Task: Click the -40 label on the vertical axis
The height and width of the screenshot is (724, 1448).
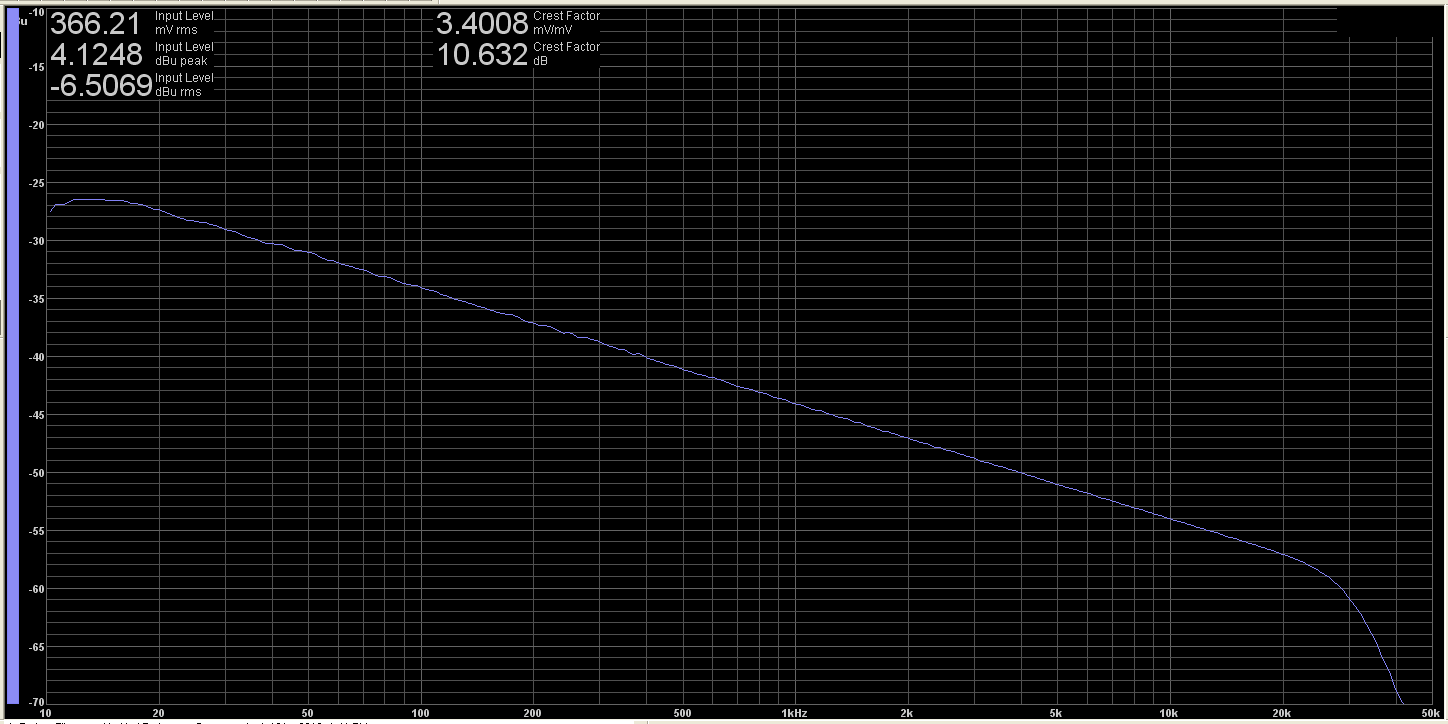Action: (x=37, y=357)
